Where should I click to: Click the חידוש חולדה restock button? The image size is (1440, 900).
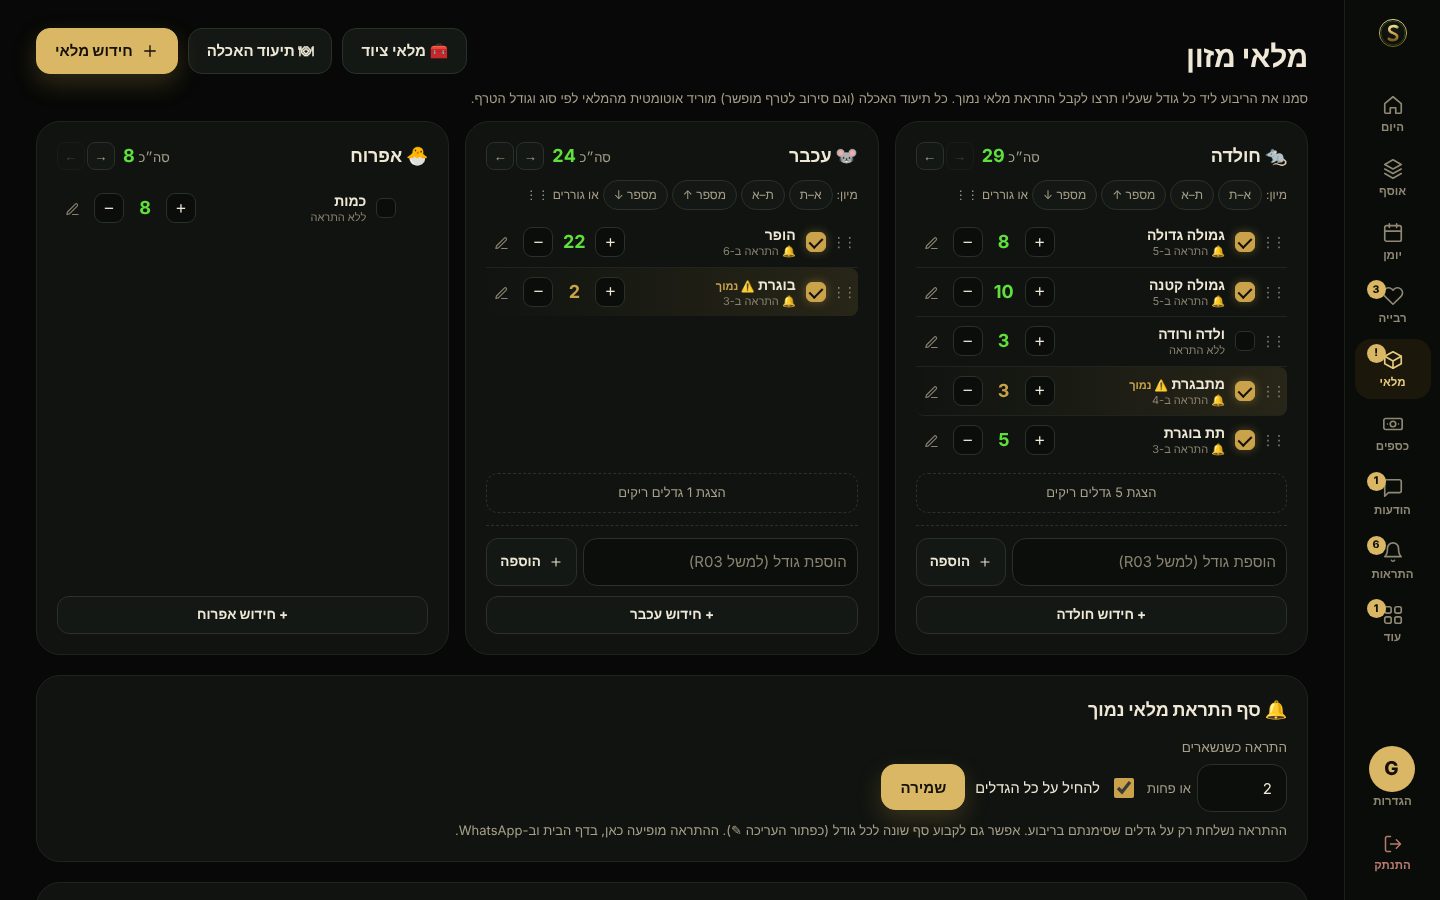click(x=1101, y=615)
